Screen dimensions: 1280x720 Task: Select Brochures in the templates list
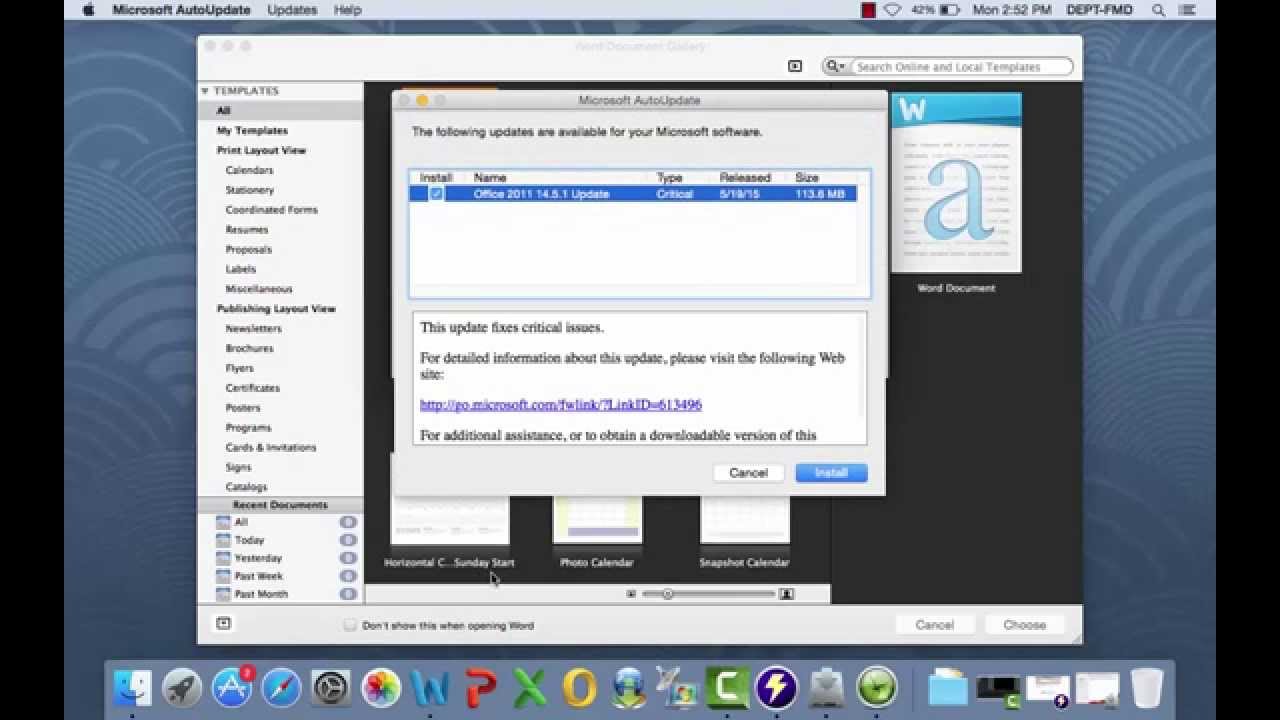coord(249,349)
